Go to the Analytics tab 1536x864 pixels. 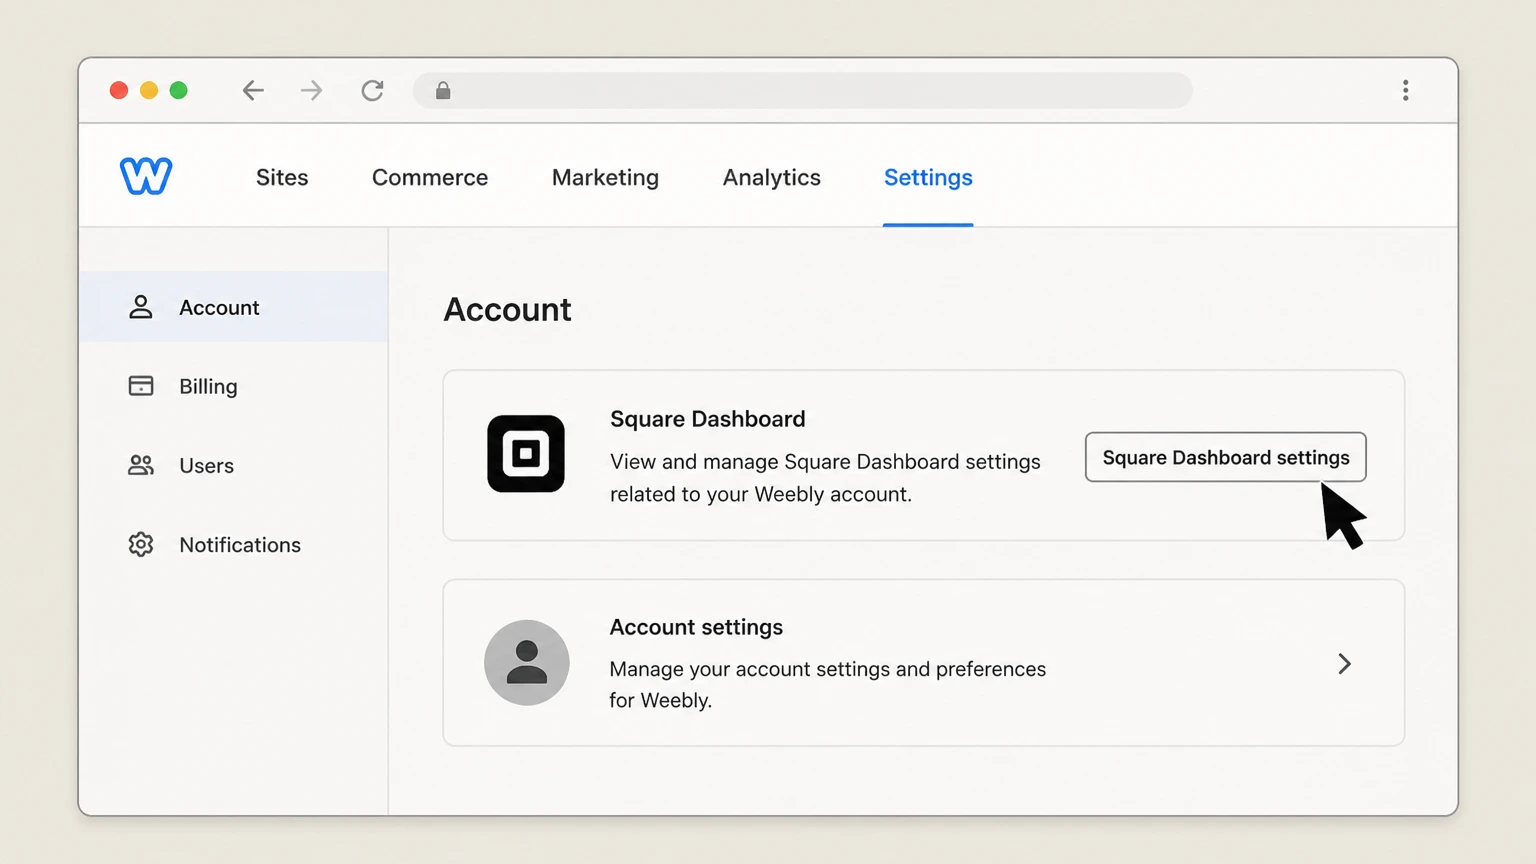(772, 177)
